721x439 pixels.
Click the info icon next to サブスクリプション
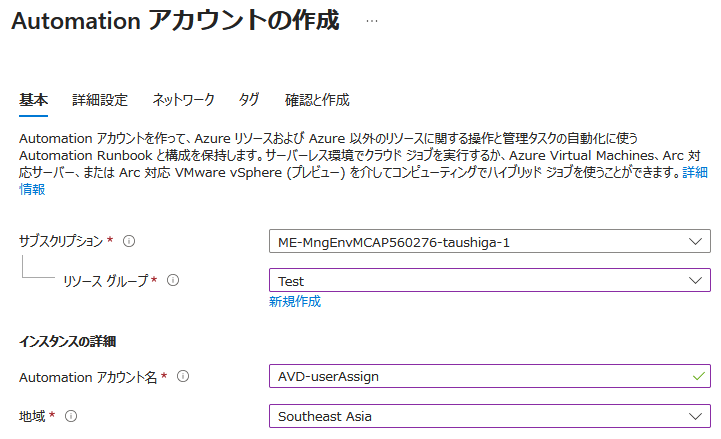point(129,241)
